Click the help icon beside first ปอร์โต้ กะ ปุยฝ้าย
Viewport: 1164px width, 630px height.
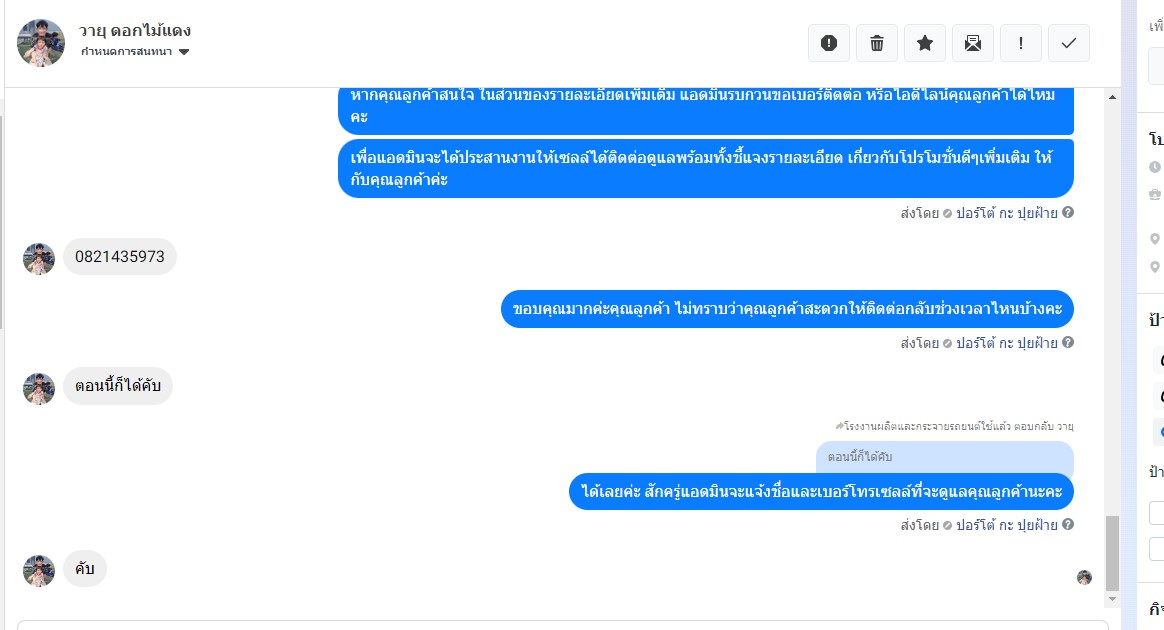click(1067, 212)
